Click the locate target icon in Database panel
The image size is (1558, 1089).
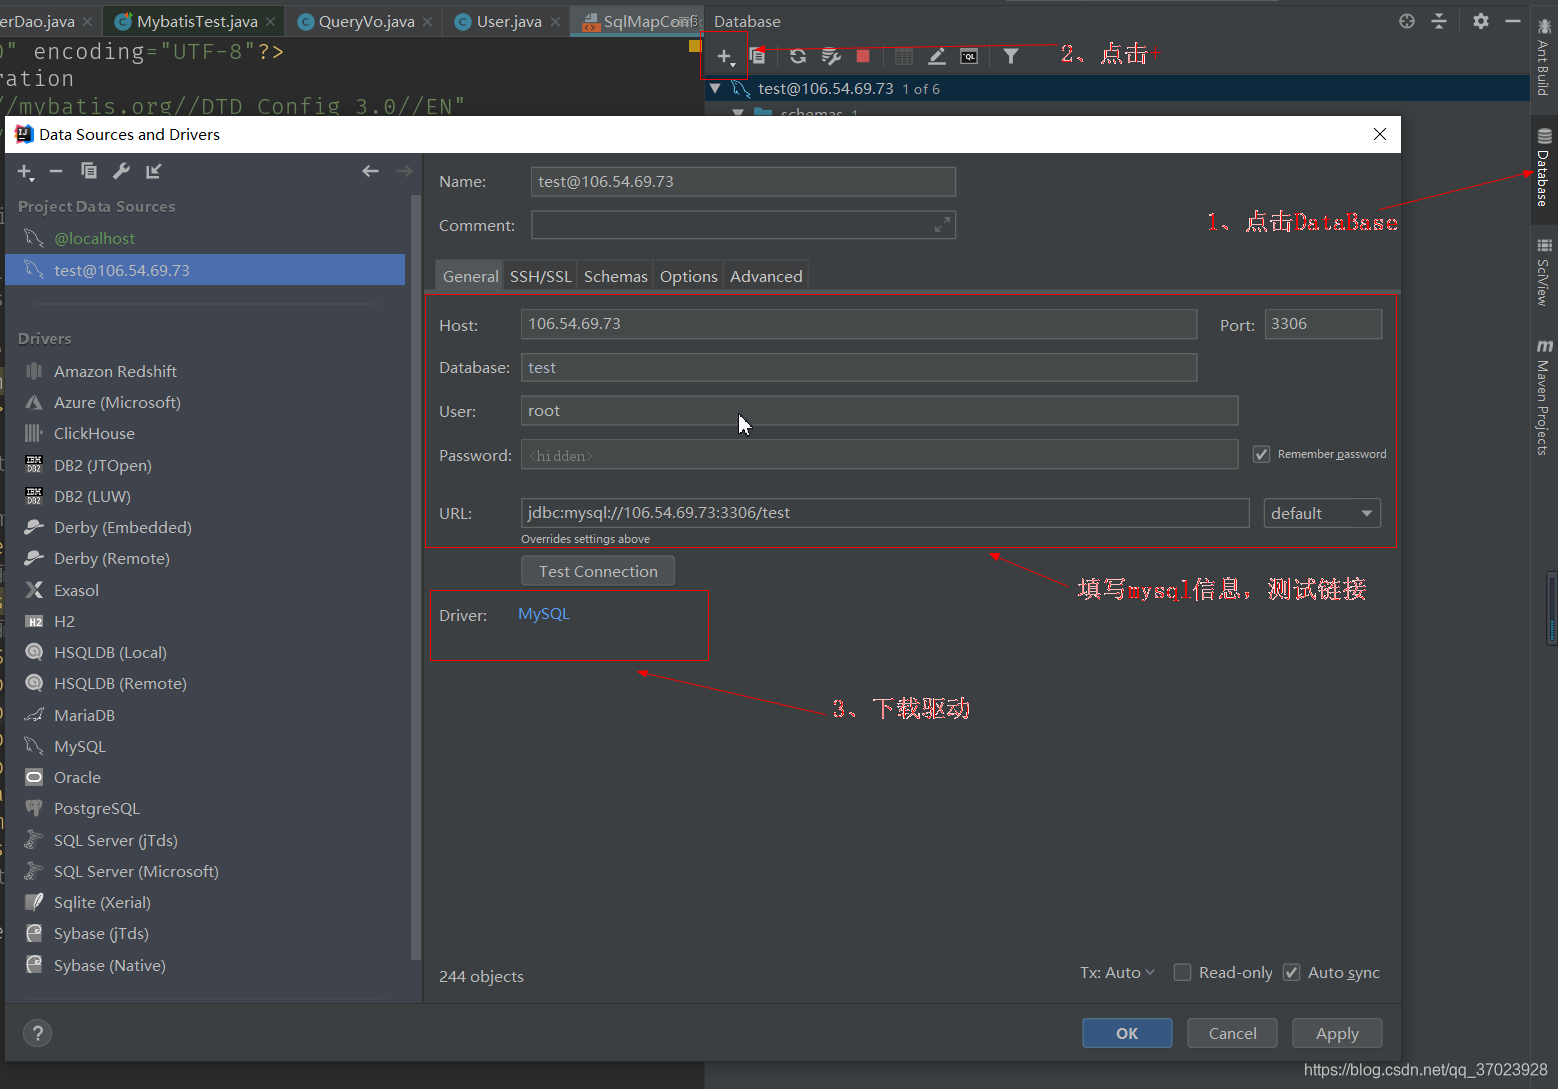point(1407,21)
